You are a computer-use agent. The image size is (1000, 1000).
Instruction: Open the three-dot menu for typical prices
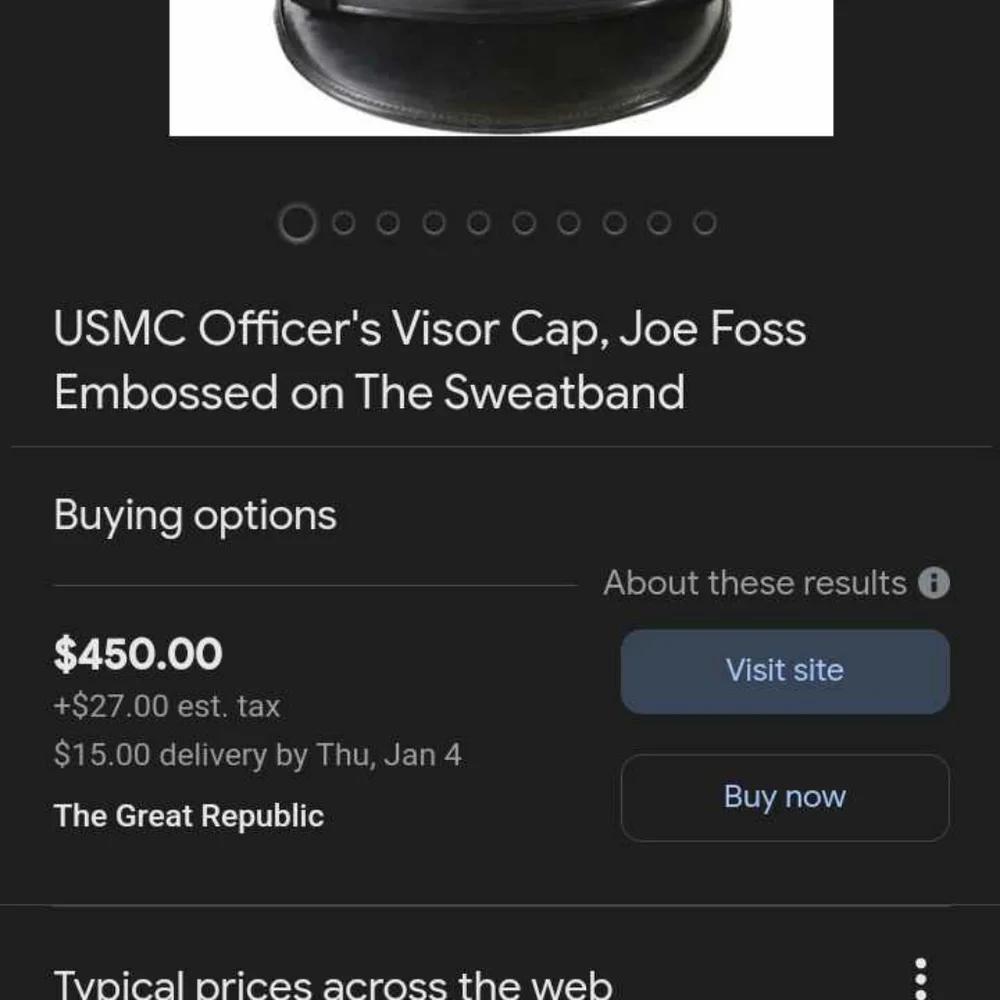(x=920, y=978)
